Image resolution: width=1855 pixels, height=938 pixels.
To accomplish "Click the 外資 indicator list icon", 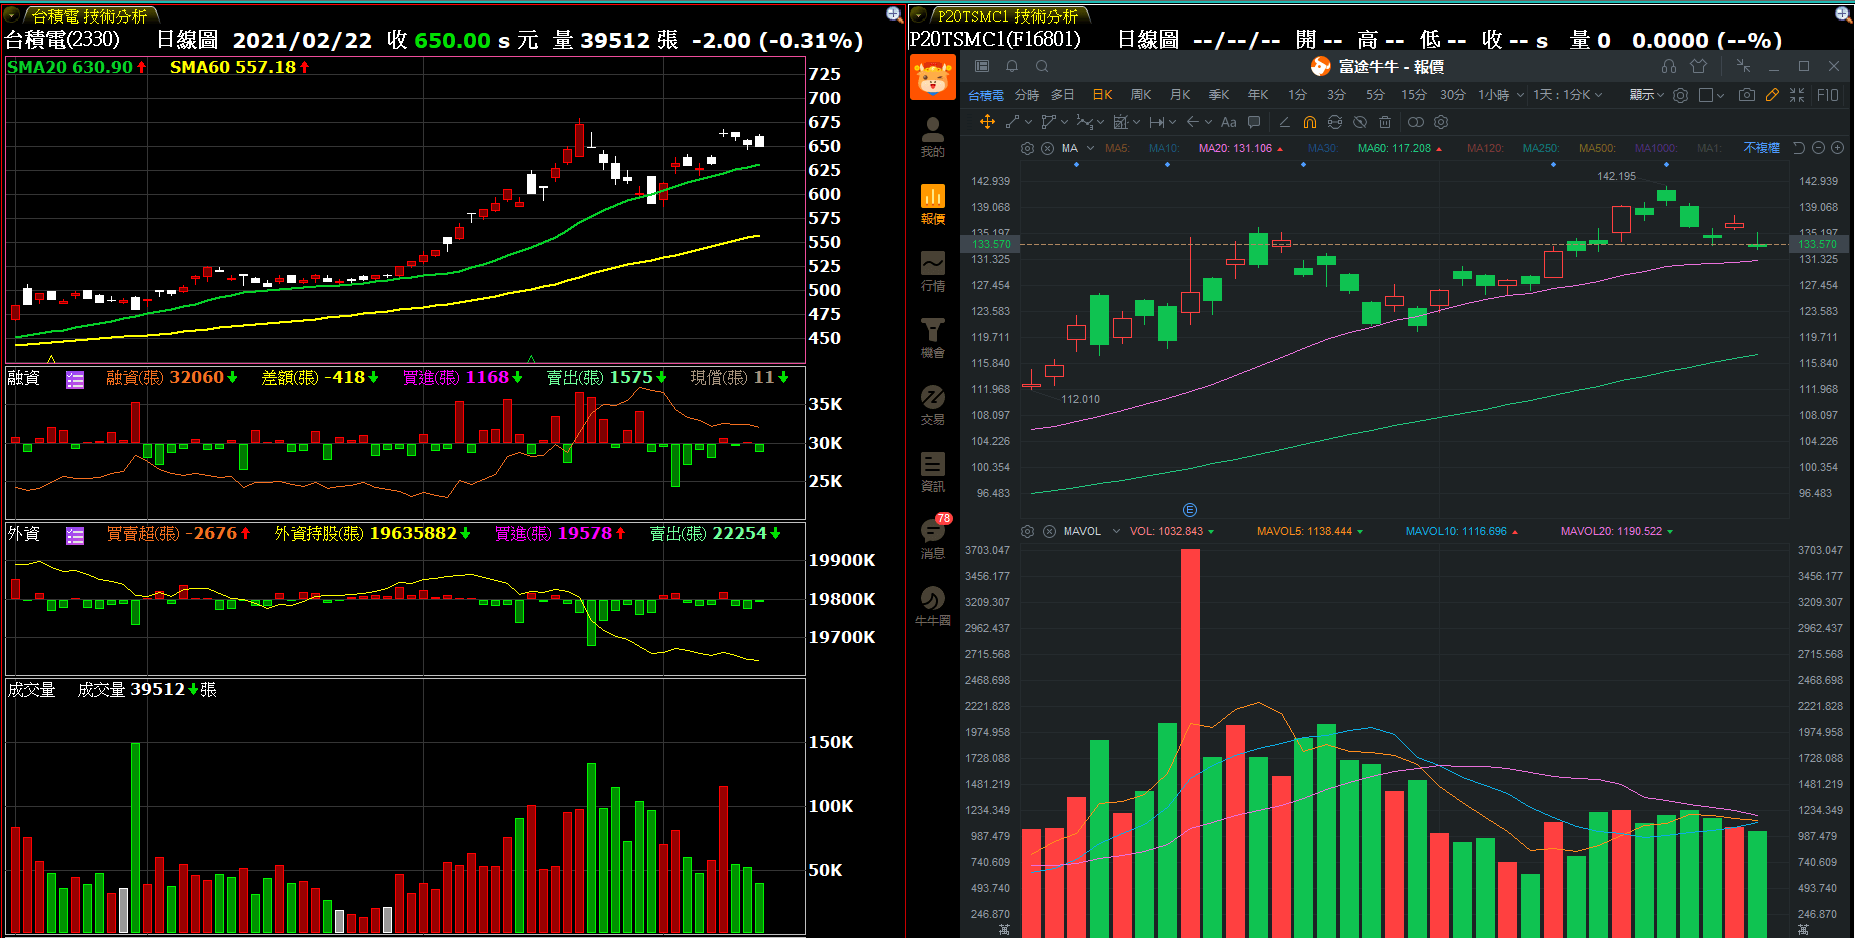I will click(x=75, y=535).
